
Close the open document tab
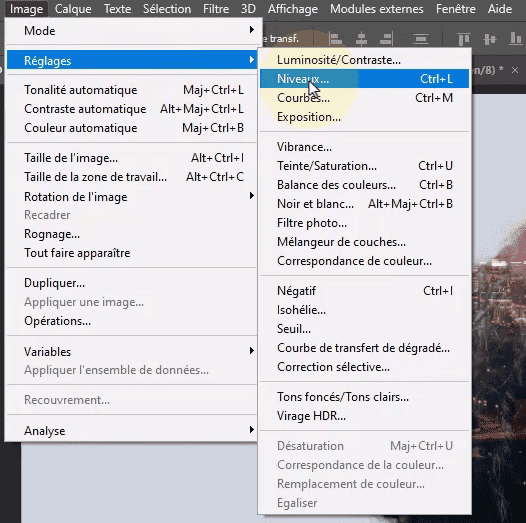click(x=515, y=70)
